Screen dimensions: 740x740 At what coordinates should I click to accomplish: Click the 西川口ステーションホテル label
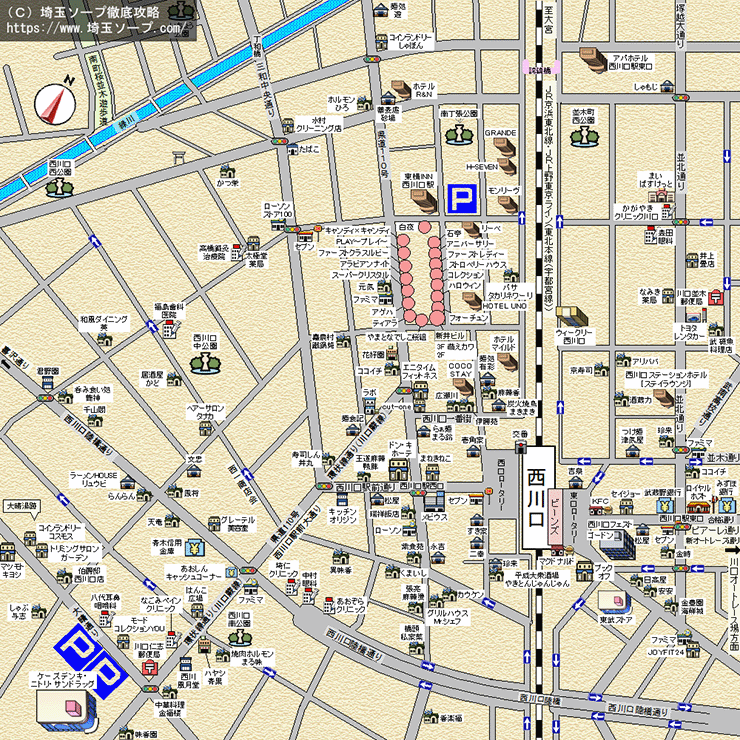pos(666,379)
